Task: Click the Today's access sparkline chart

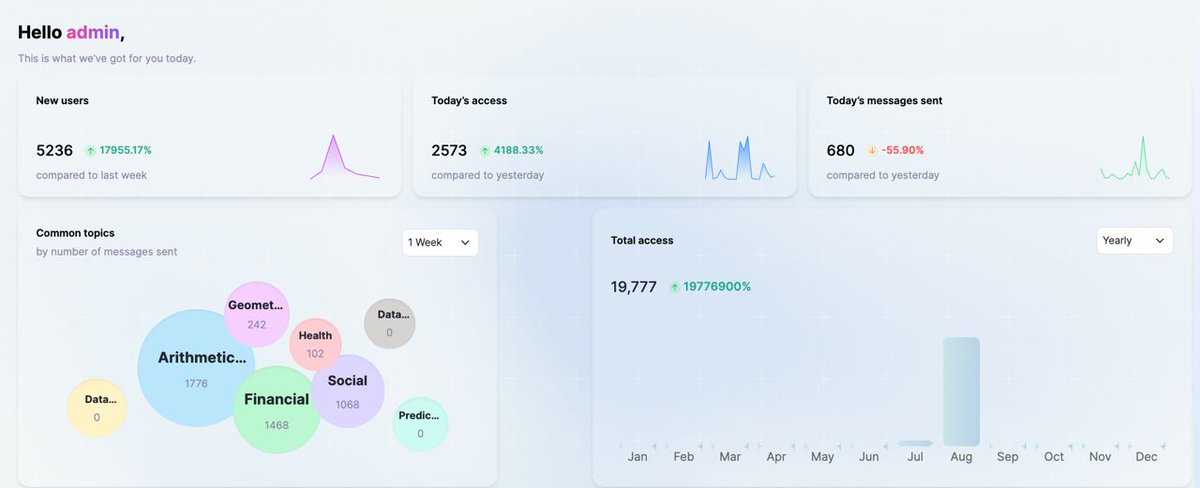Action: 740,158
